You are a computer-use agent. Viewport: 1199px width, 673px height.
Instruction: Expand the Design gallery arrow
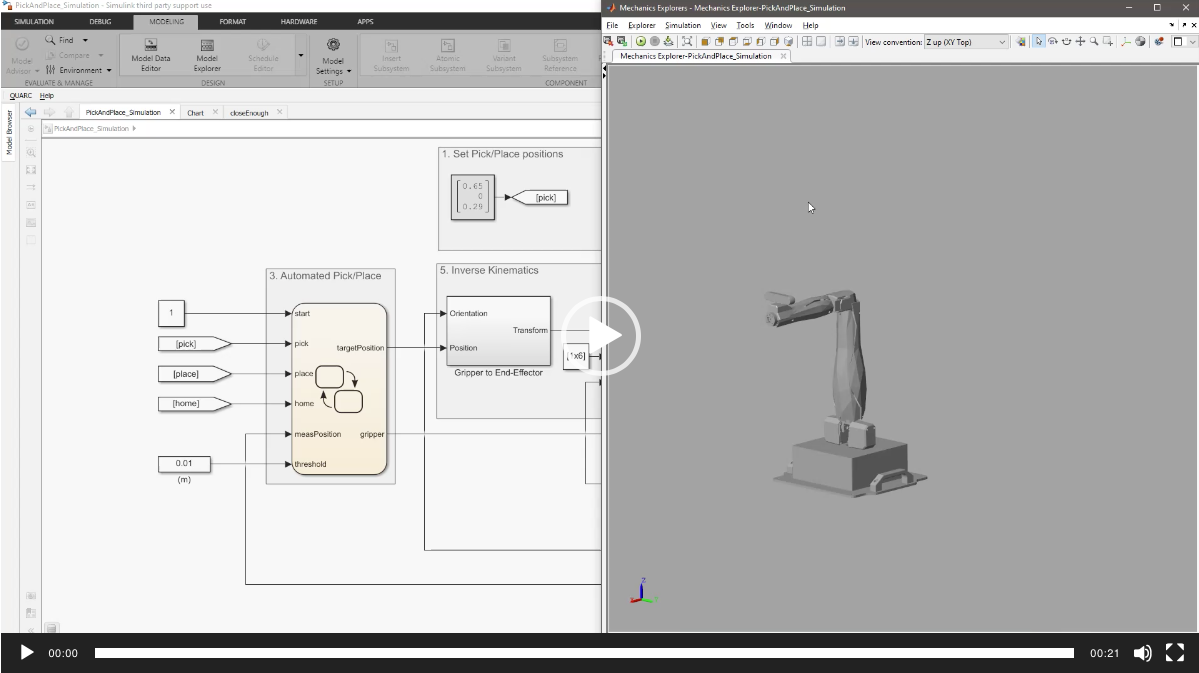coord(301,56)
